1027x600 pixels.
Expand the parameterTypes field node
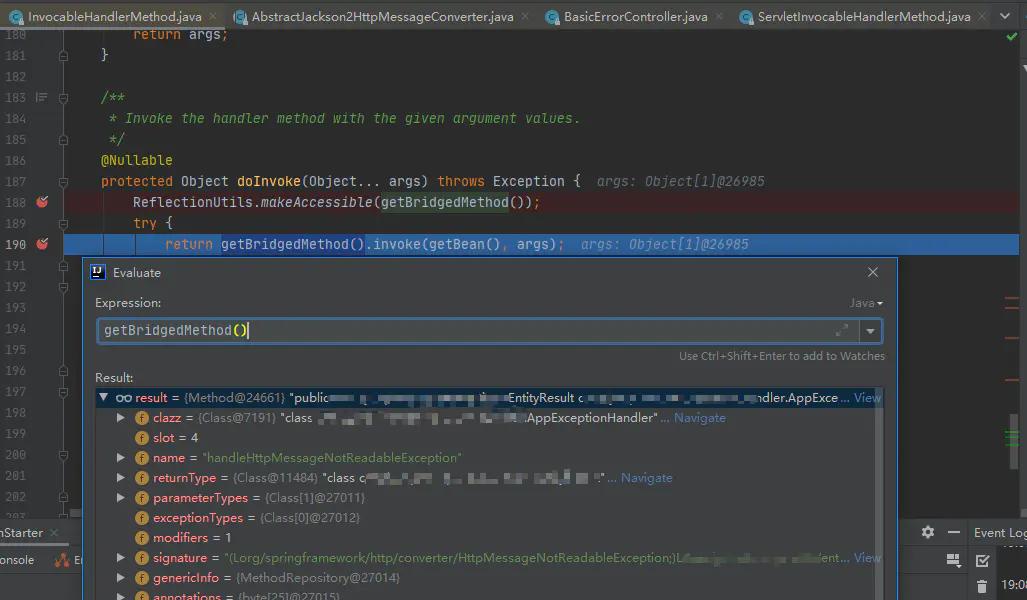(x=121, y=498)
